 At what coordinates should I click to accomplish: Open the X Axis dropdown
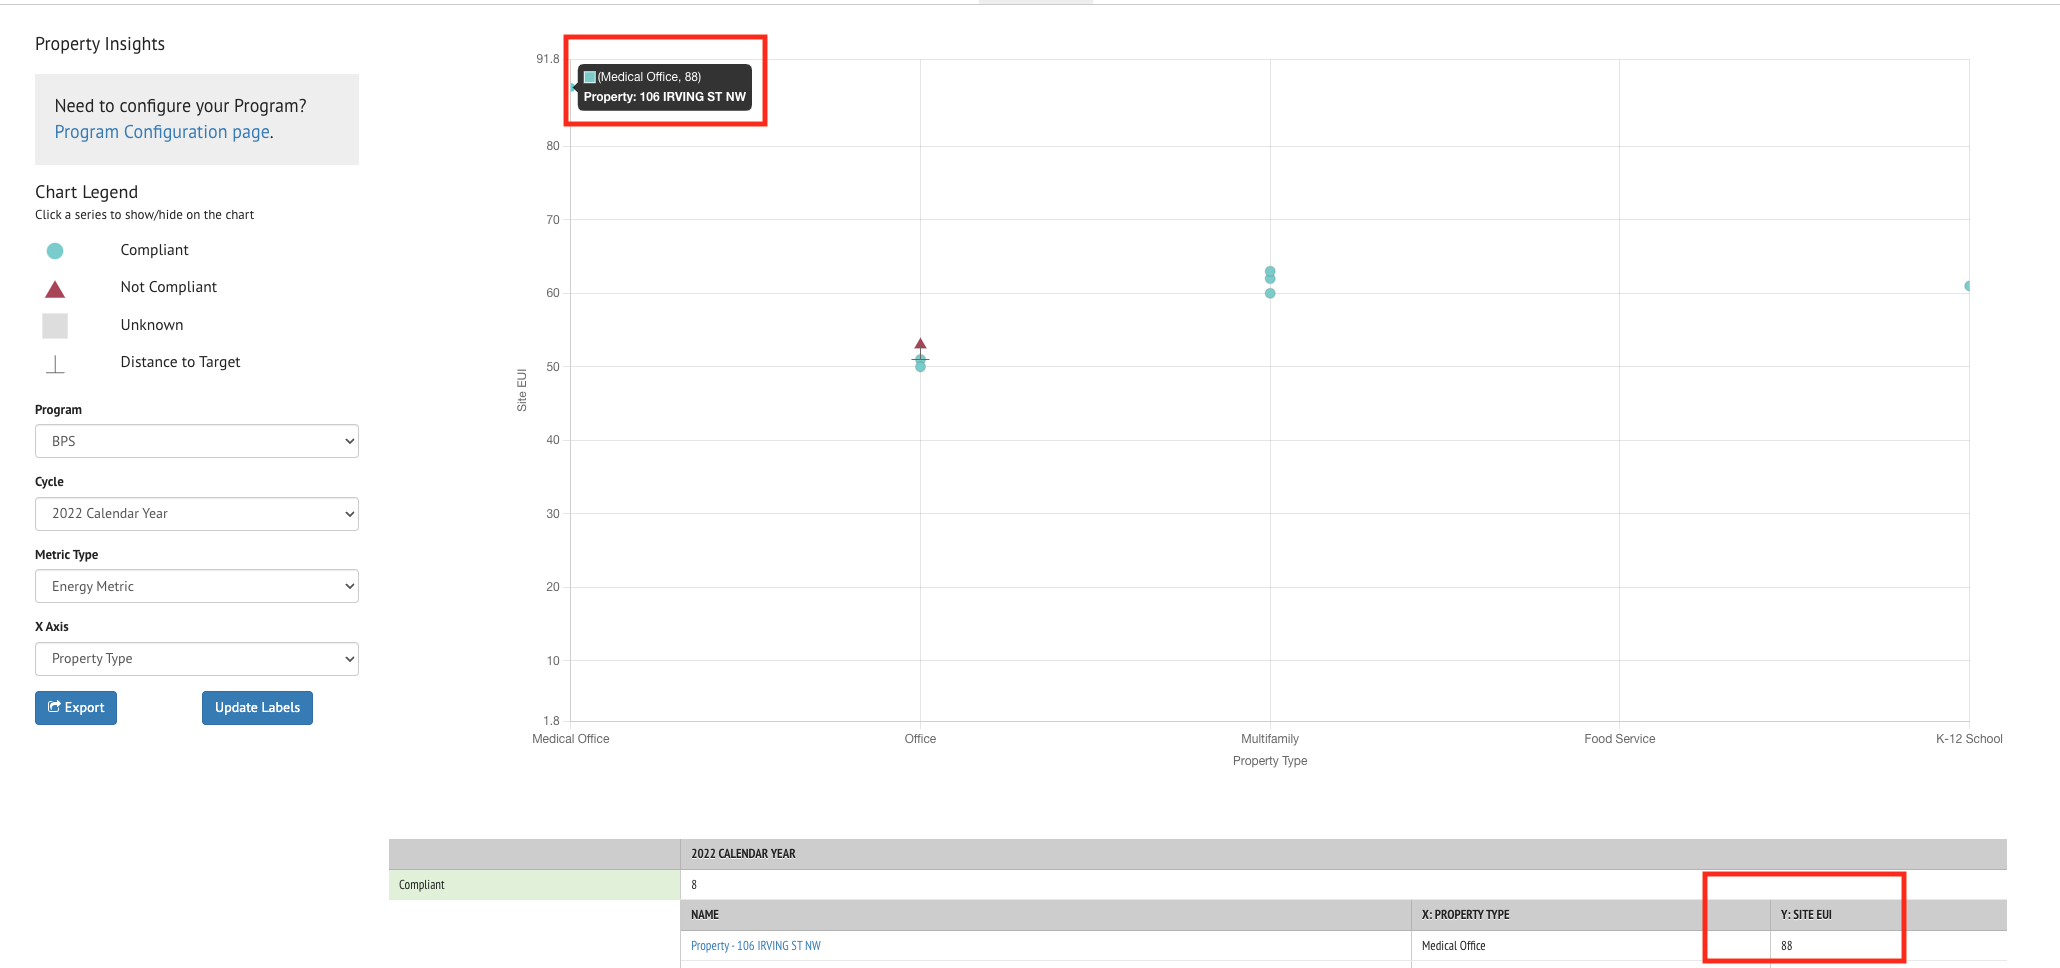(196, 658)
